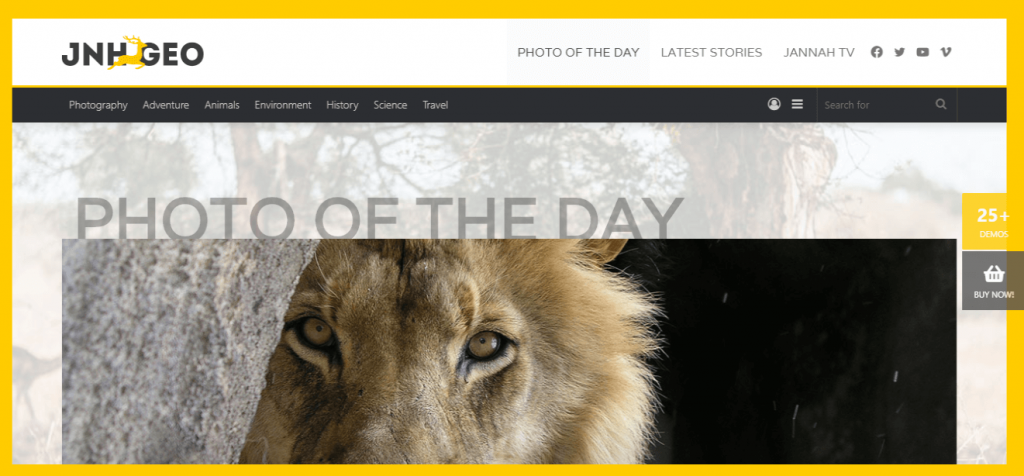Image resolution: width=1024 pixels, height=476 pixels.
Task: Click the search magnifier icon
Action: point(940,104)
